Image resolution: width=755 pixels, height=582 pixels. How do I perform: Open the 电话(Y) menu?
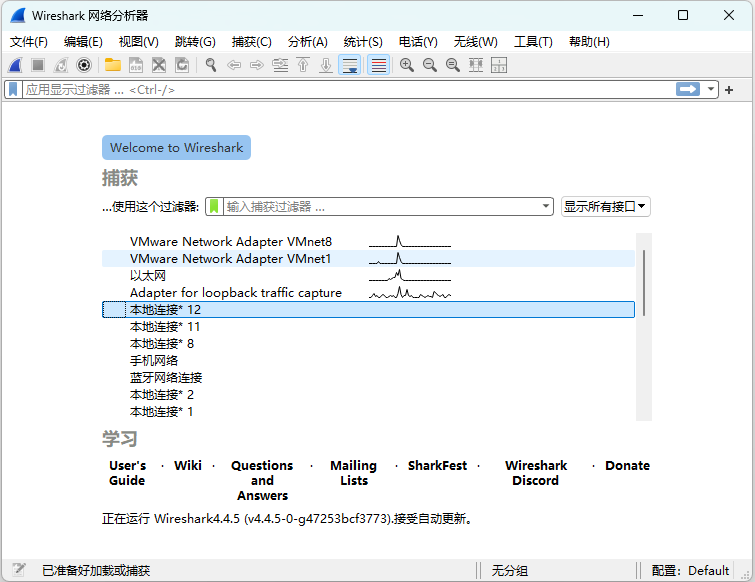click(x=418, y=42)
